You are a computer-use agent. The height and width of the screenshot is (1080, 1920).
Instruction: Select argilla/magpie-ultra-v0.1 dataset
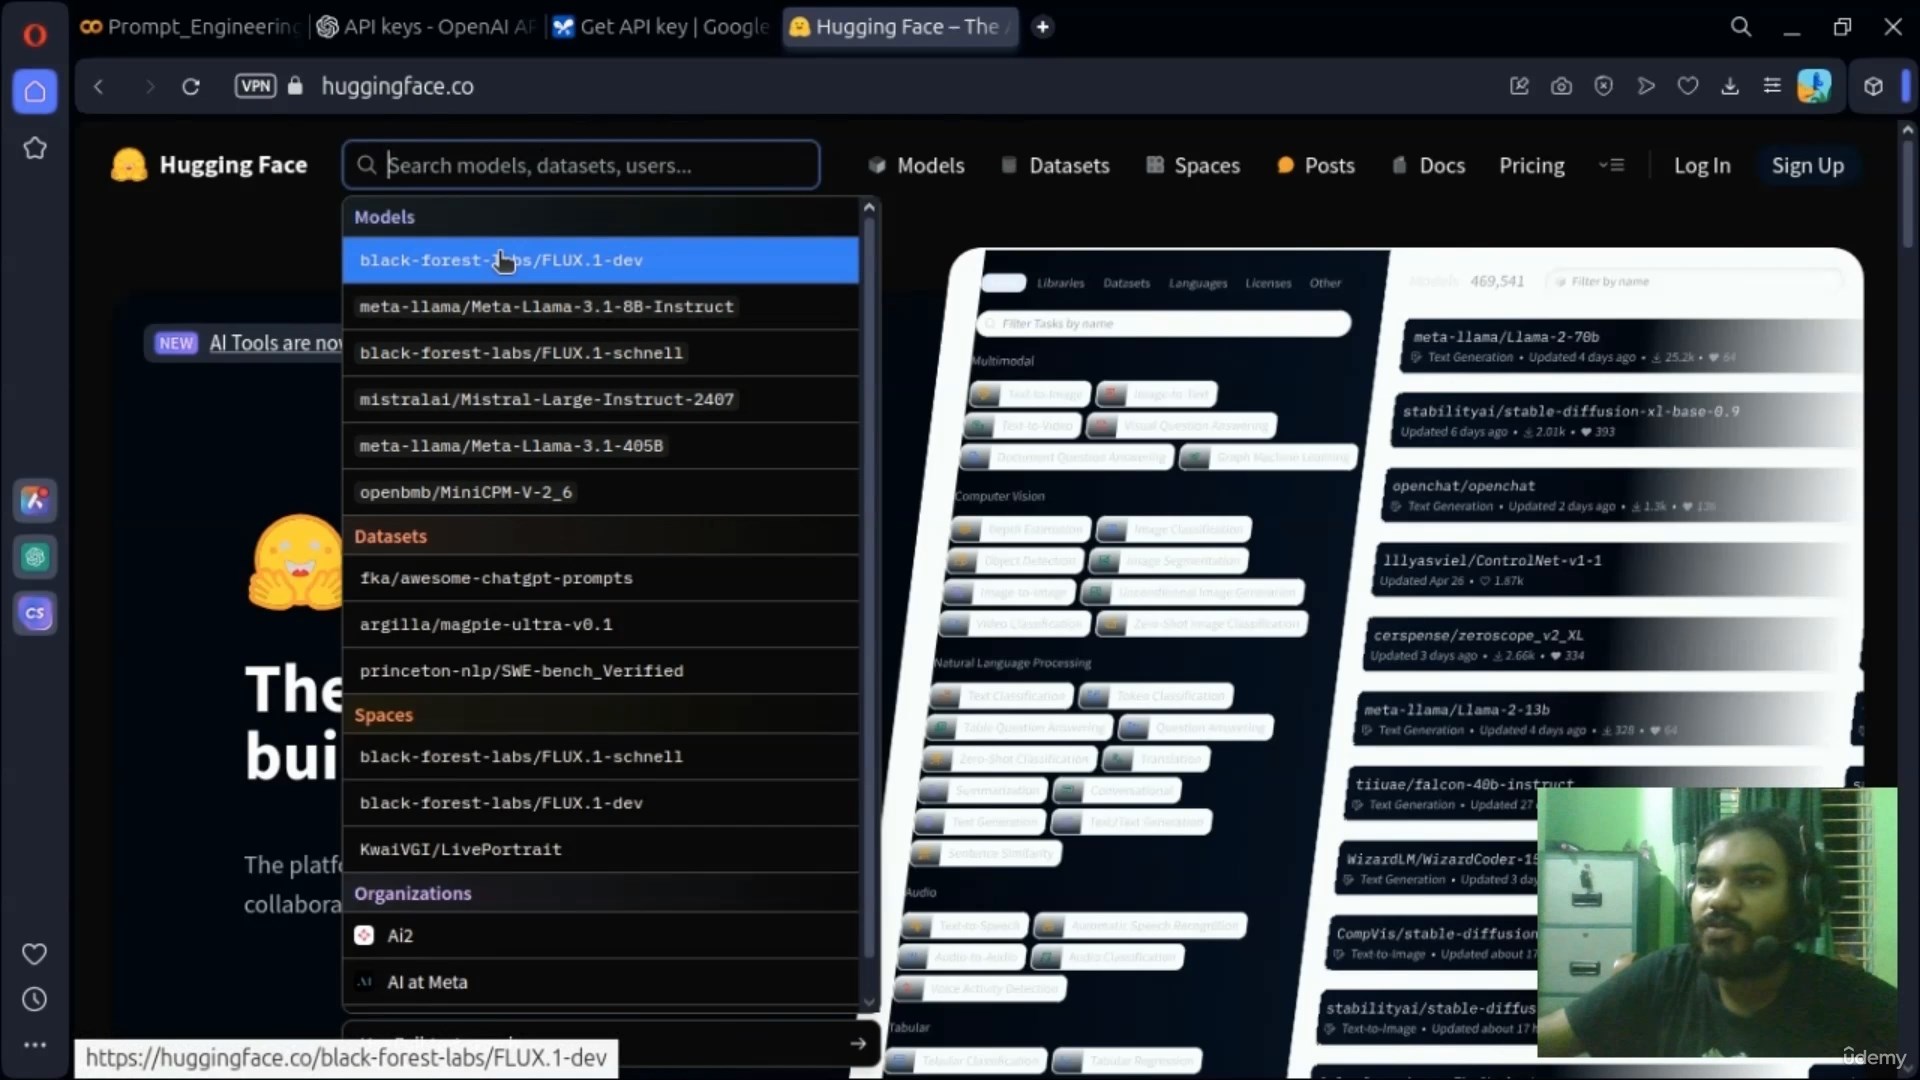point(600,625)
